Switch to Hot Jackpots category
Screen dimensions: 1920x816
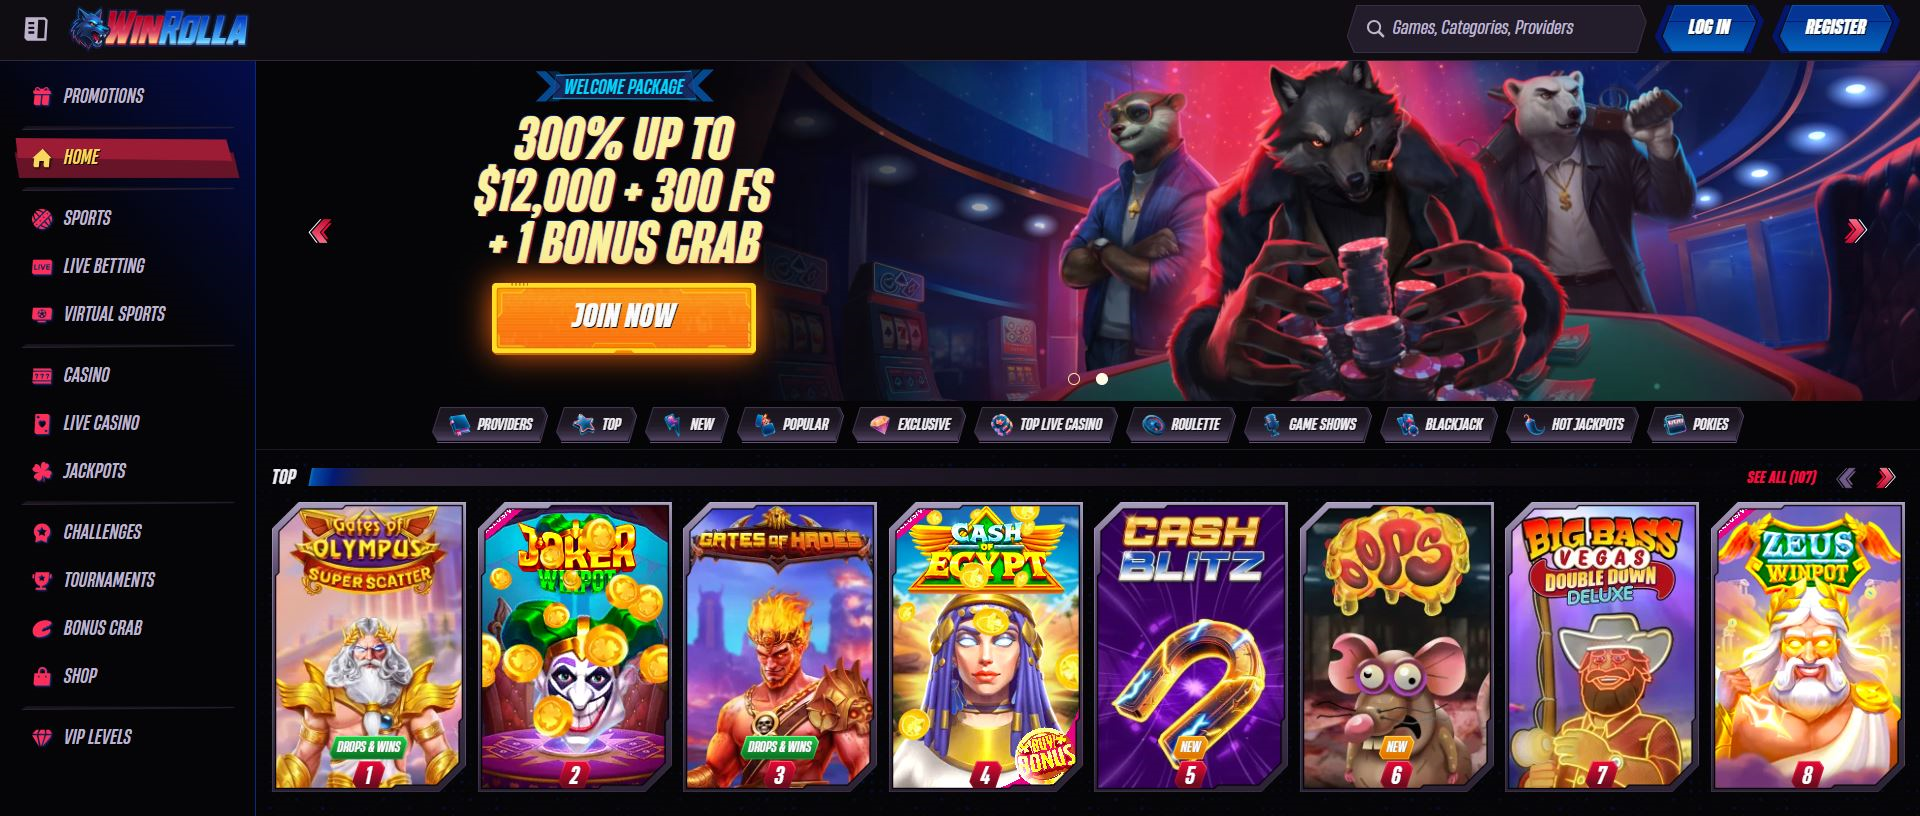[1574, 424]
